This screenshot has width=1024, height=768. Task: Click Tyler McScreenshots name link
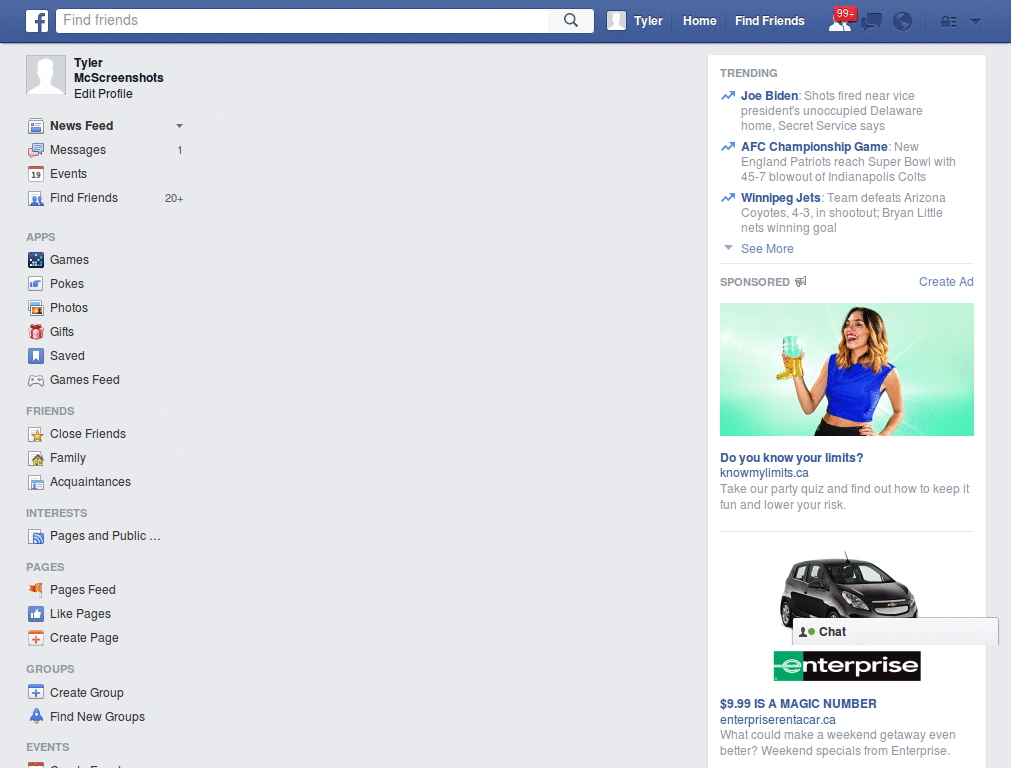point(118,70)
